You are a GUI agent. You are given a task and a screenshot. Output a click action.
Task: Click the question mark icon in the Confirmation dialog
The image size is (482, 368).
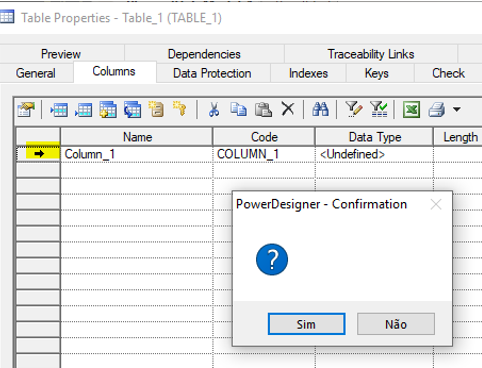click(x=272, y=260)
